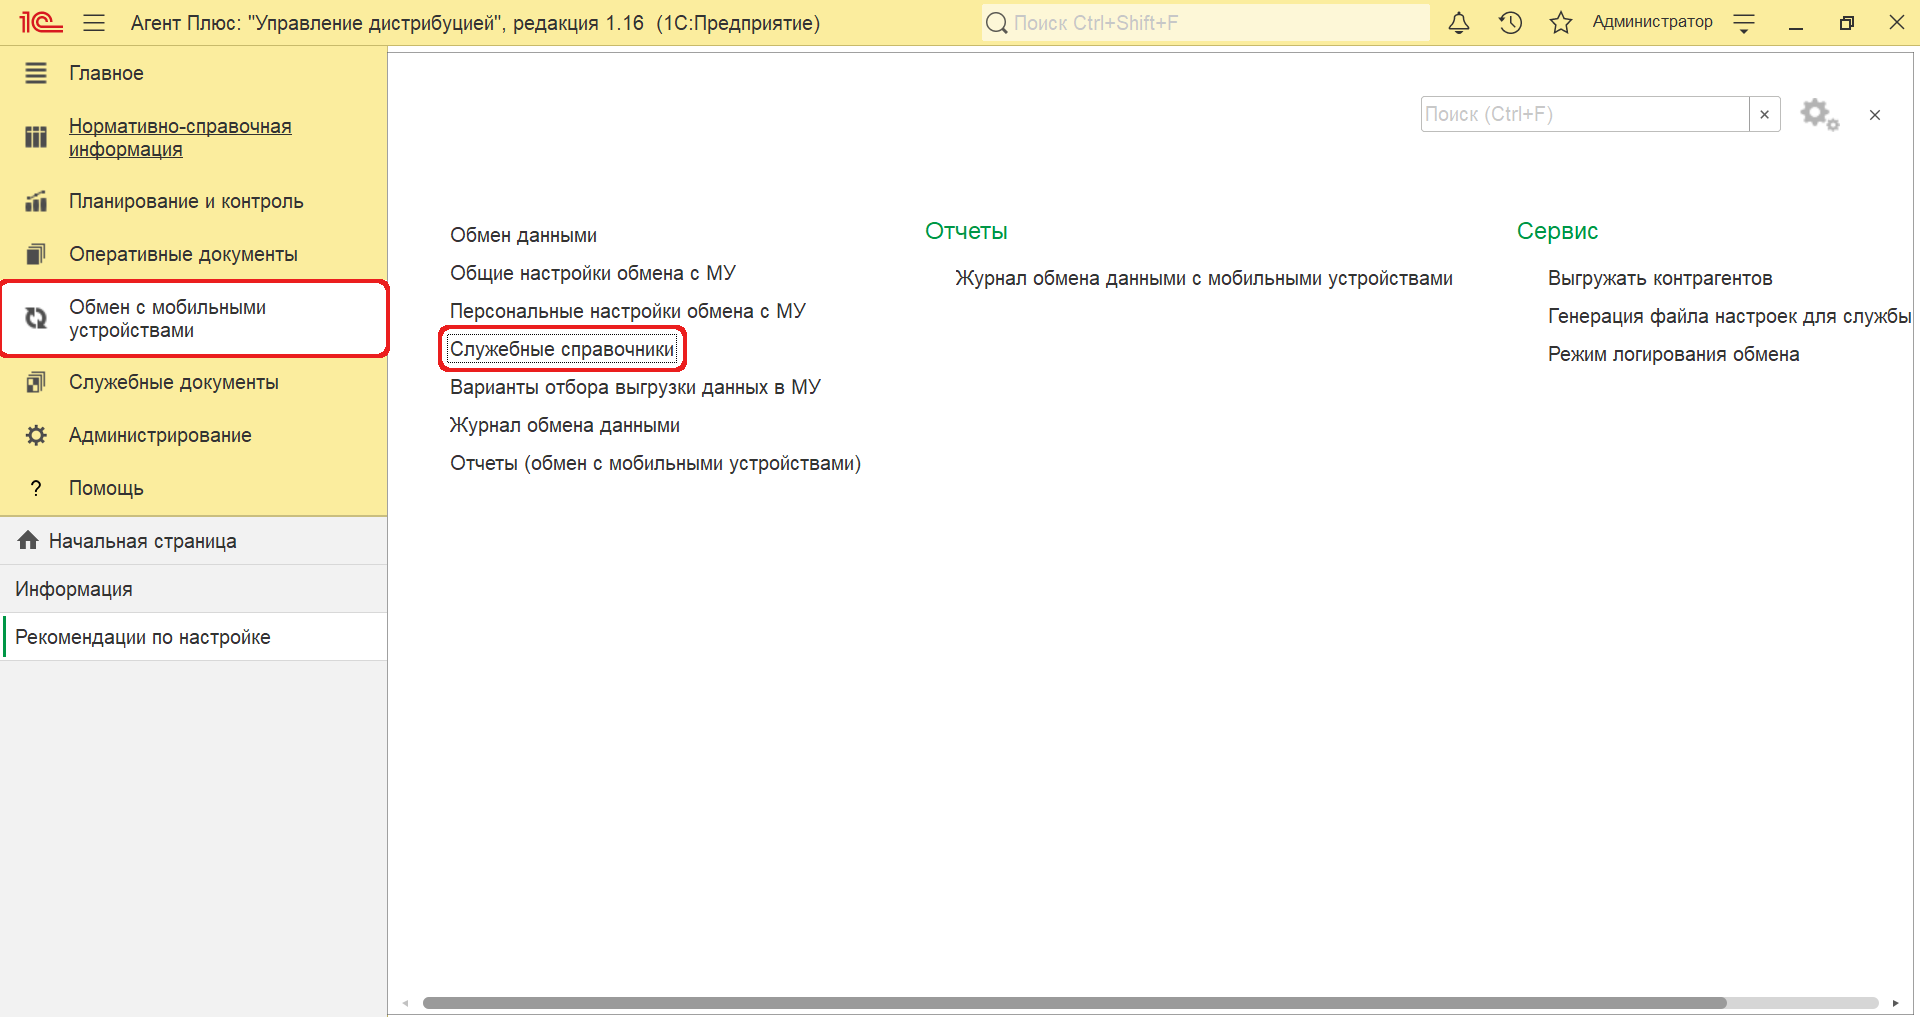This screenshot has height=1017, width=1920.
Task: Open the 1C main menu hamburger icon
Action: 94,23
